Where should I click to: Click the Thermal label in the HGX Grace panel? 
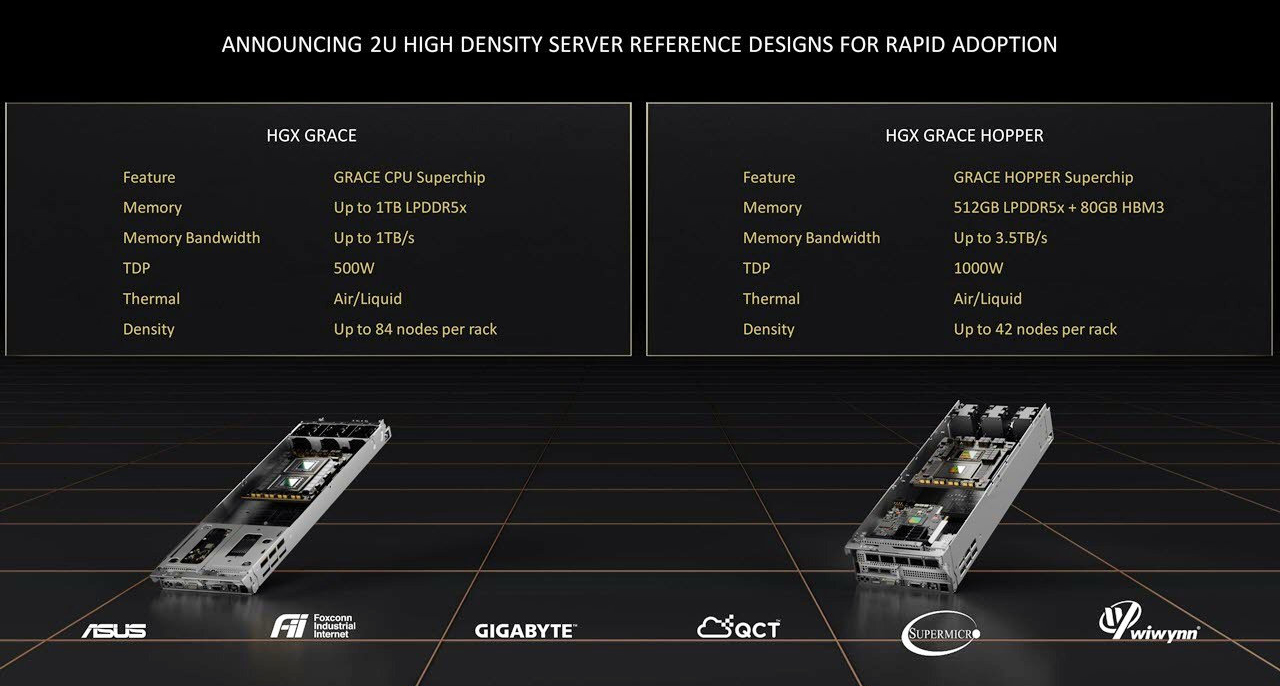tap(151, 299)
